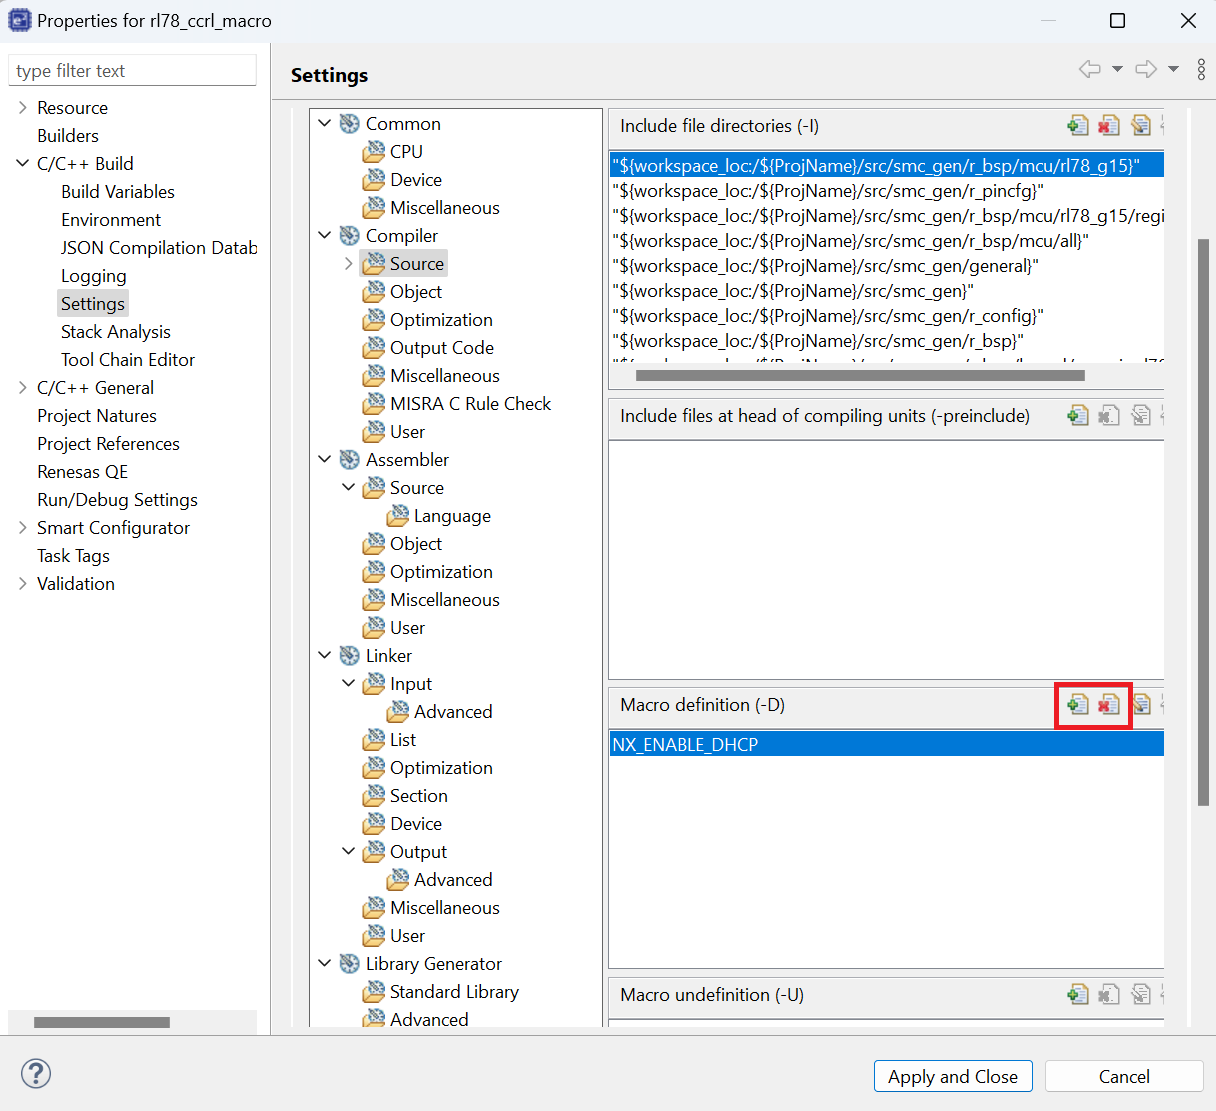
Task: Open Build Variables page
Action: point(118,192)
